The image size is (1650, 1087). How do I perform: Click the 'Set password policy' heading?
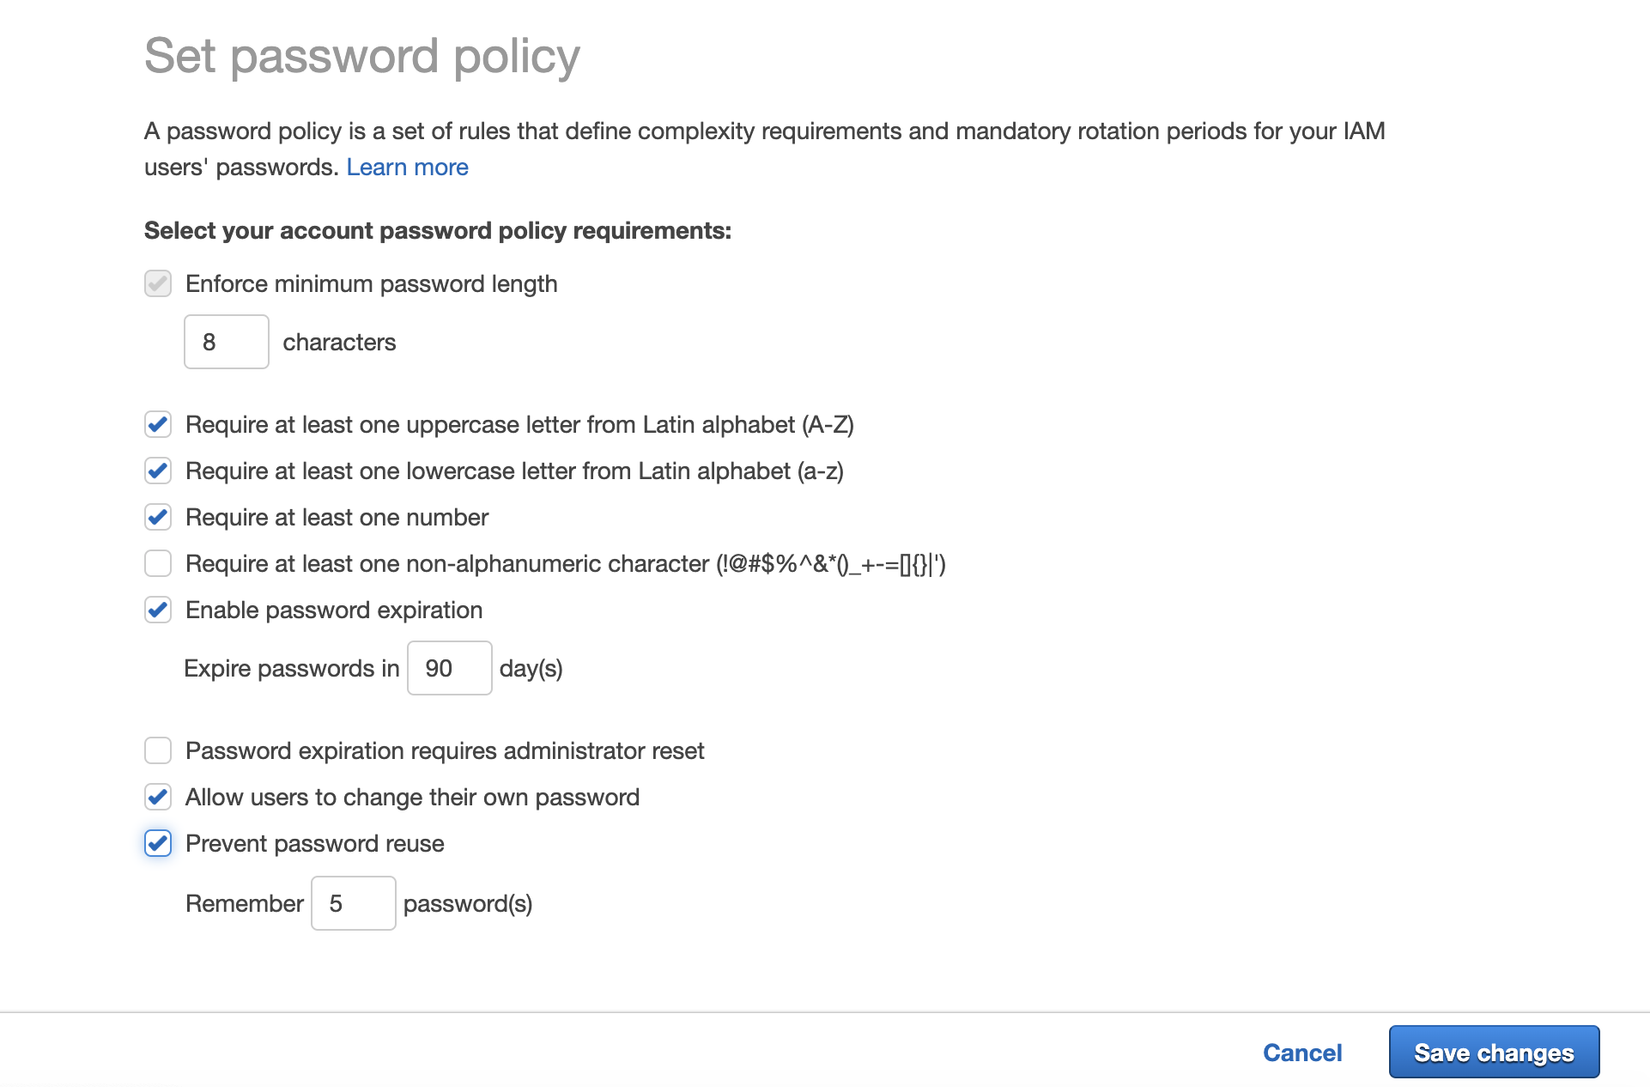[x=362, y=55]
